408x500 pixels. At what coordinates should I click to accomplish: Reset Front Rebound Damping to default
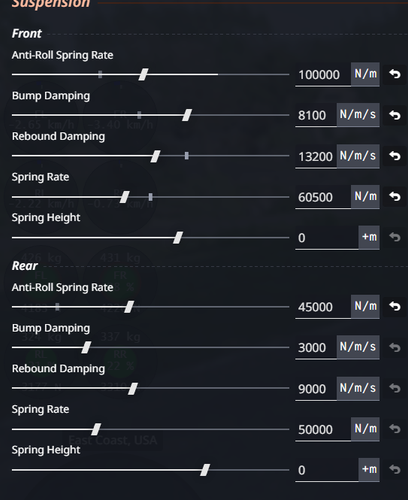(x=395, y=156)
